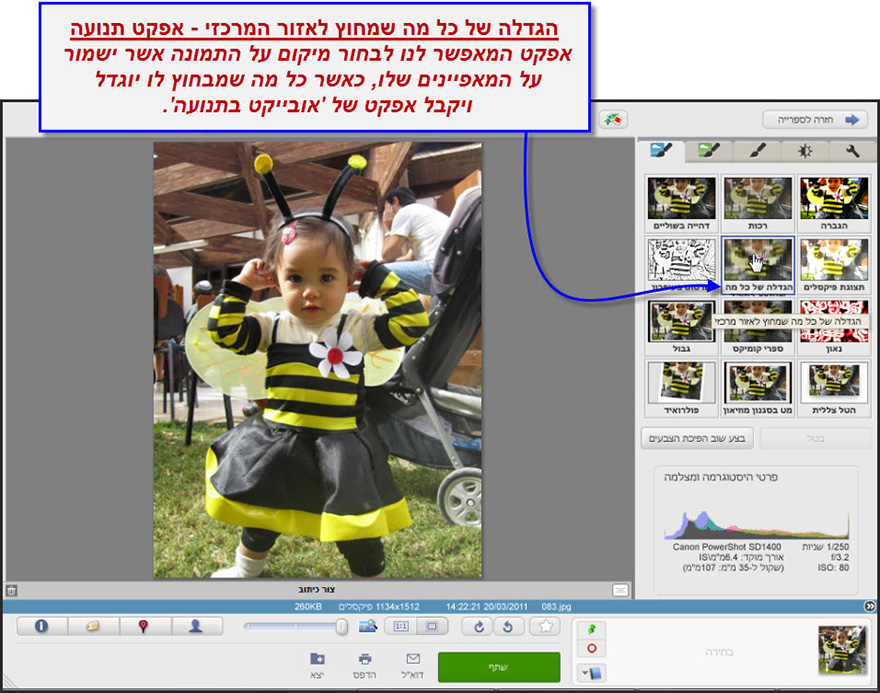Apply the Polaroid (פולרואיד) effect
This screenshot has width=880, height=693.
[680, 390]
